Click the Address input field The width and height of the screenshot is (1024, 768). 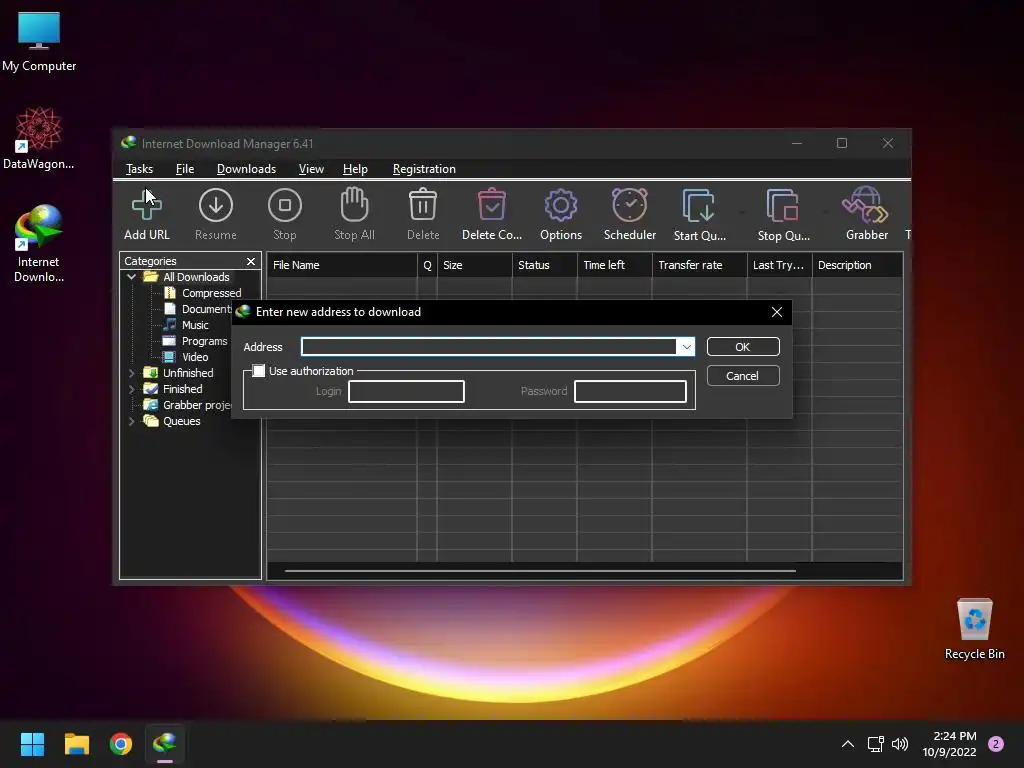coord(489,347)
